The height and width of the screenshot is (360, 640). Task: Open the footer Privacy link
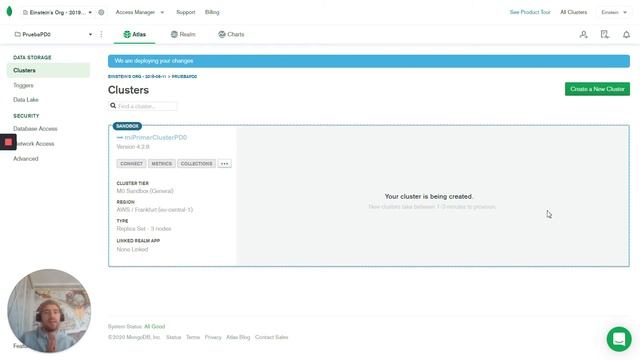pos(213,337)
